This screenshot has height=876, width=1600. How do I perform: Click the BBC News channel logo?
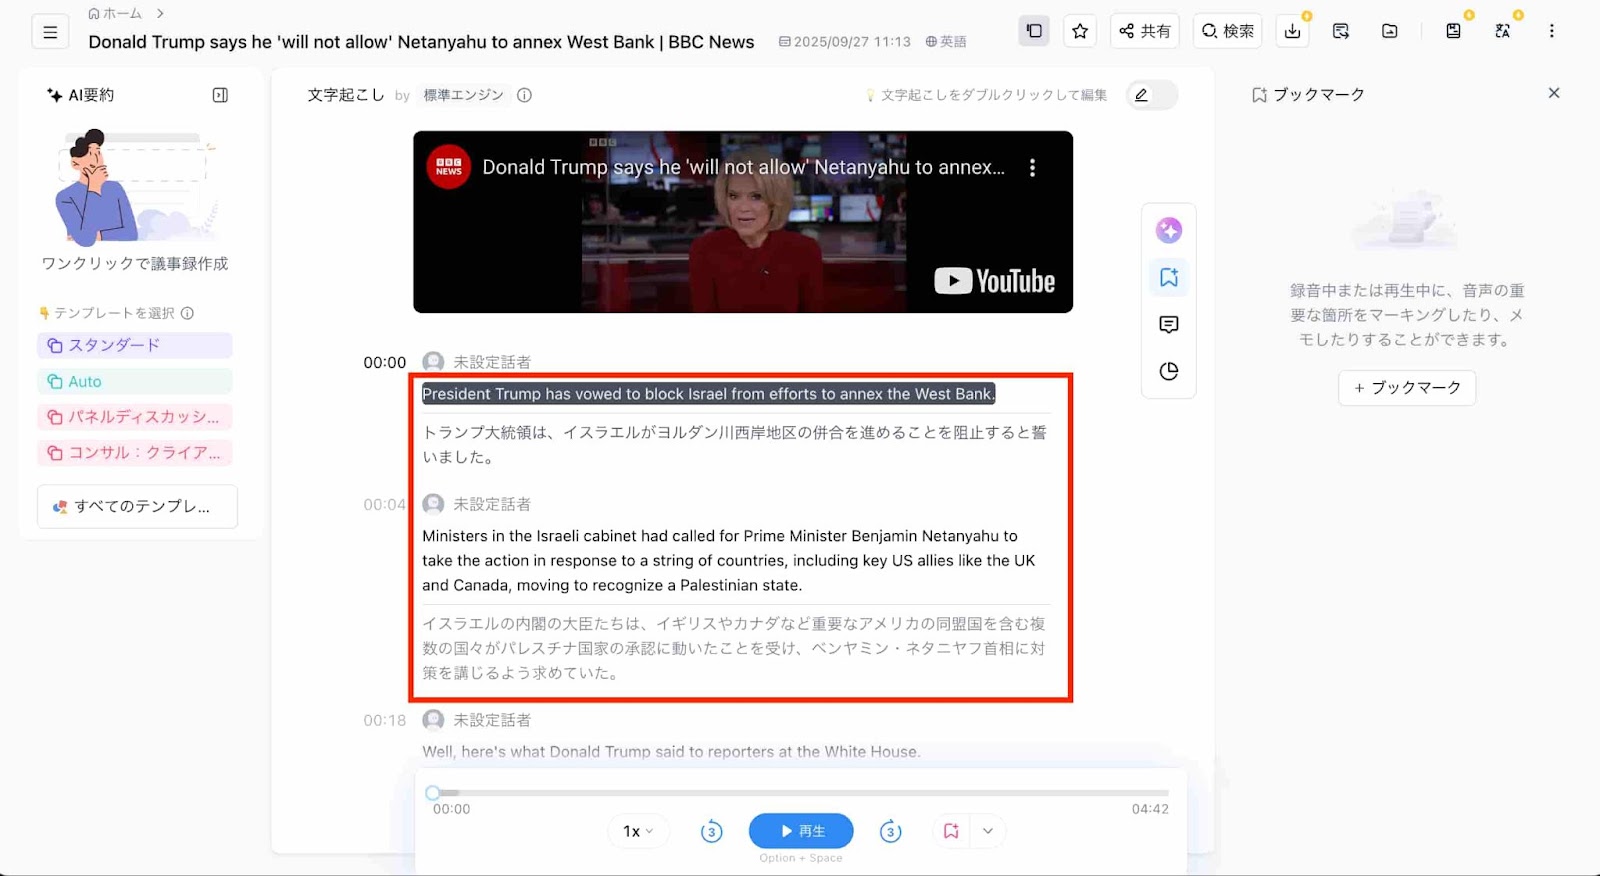(449, 167)
